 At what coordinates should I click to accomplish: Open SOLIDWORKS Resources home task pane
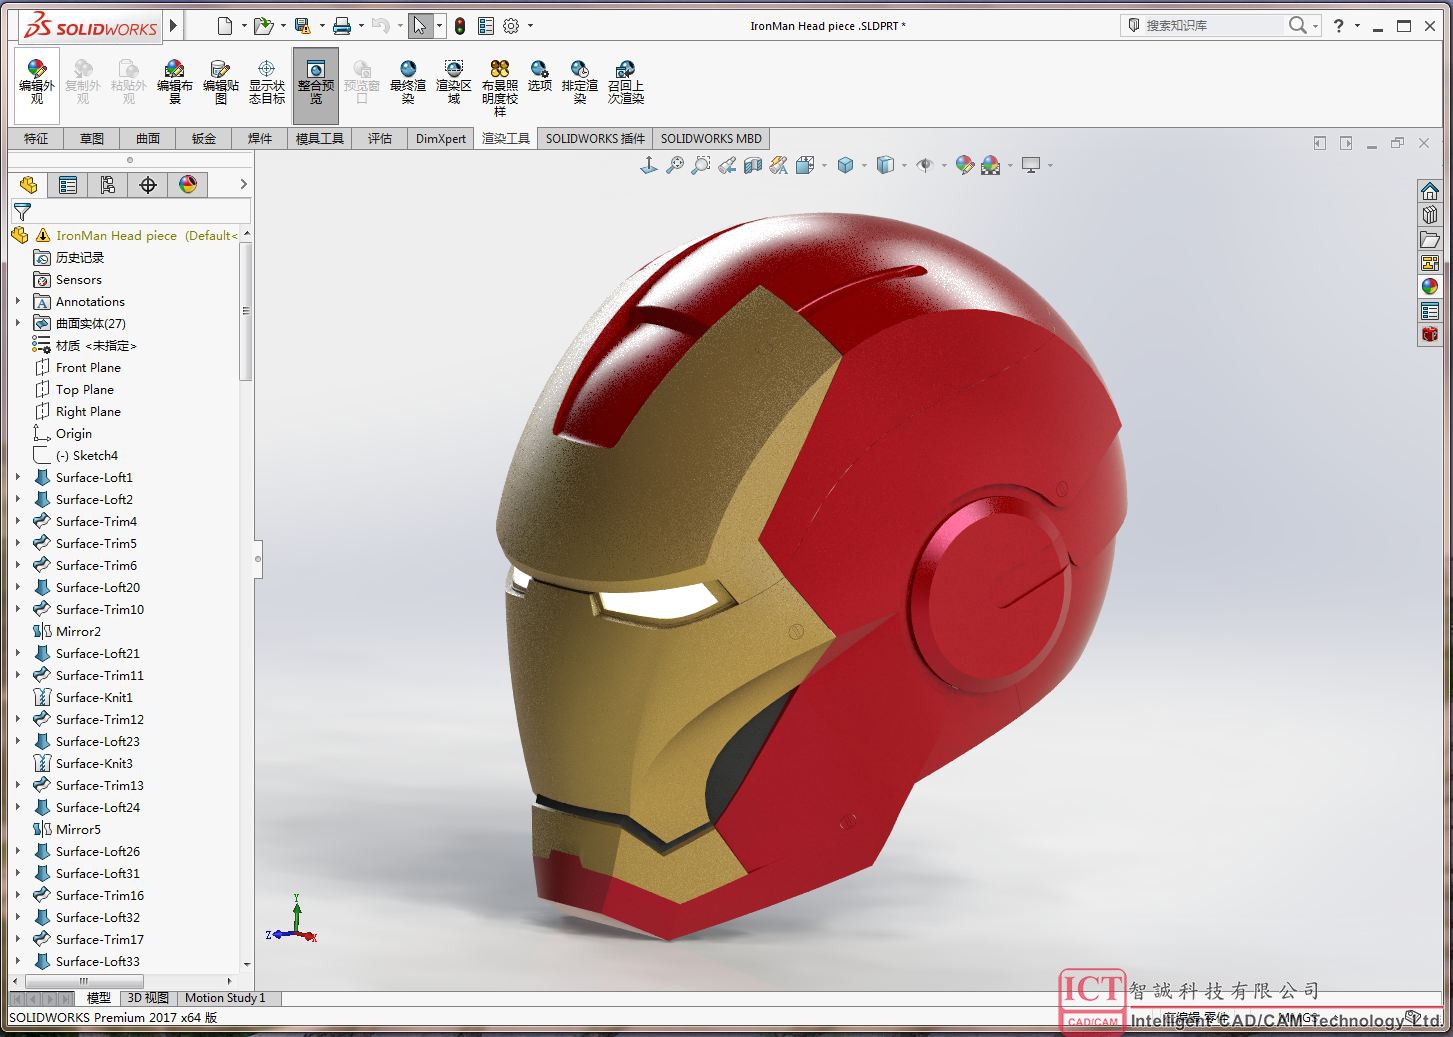click(x=1430, y=191)
